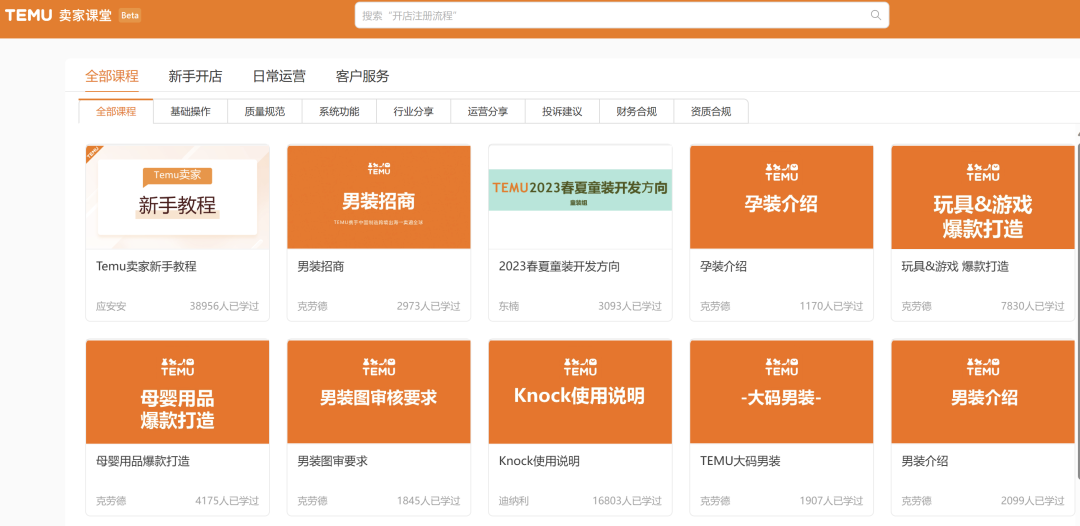Click the 1845人已学过 count
The height and width of the screenshot is (526, 1080).
tap(428, 501)
